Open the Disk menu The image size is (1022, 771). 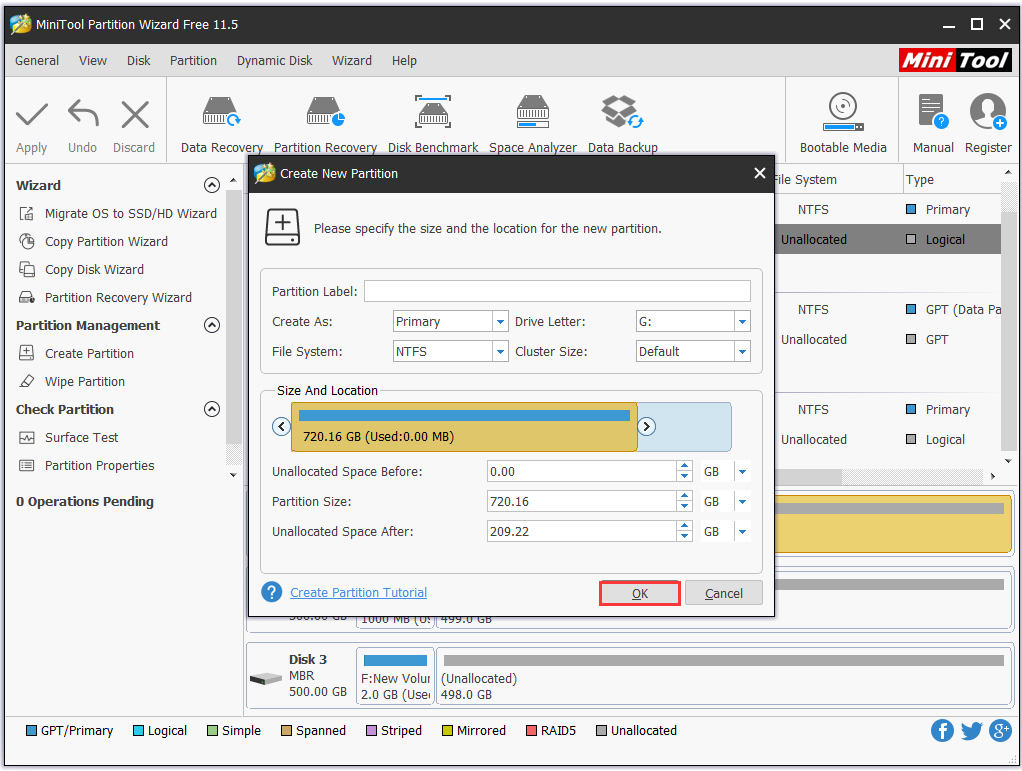[138, 61]
